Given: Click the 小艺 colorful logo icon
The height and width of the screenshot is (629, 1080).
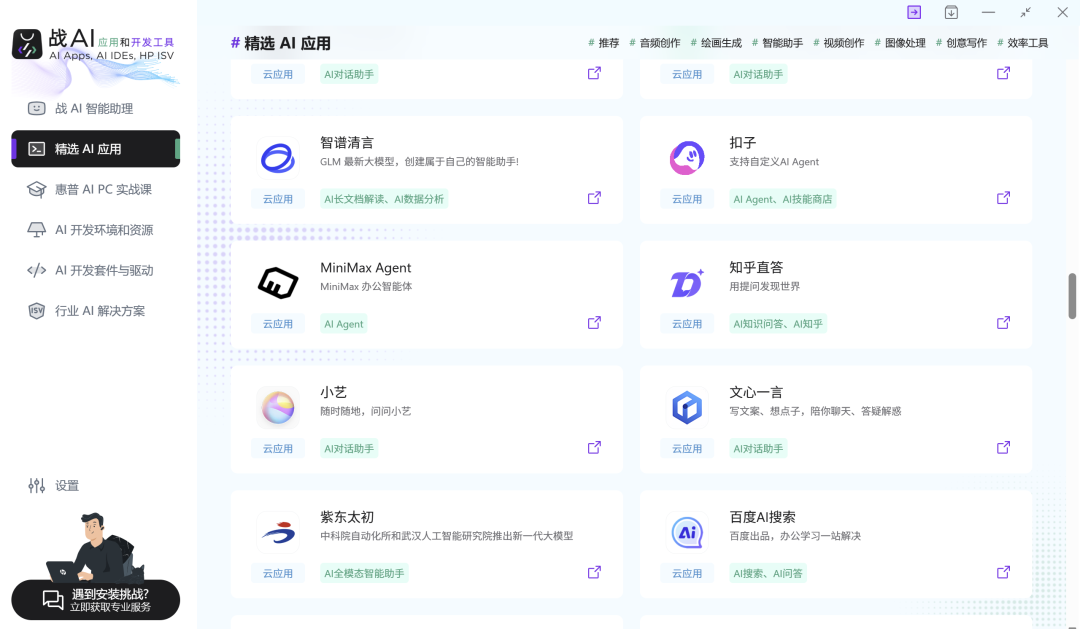Looking at the screenshot, I should (x=277, y=405).
